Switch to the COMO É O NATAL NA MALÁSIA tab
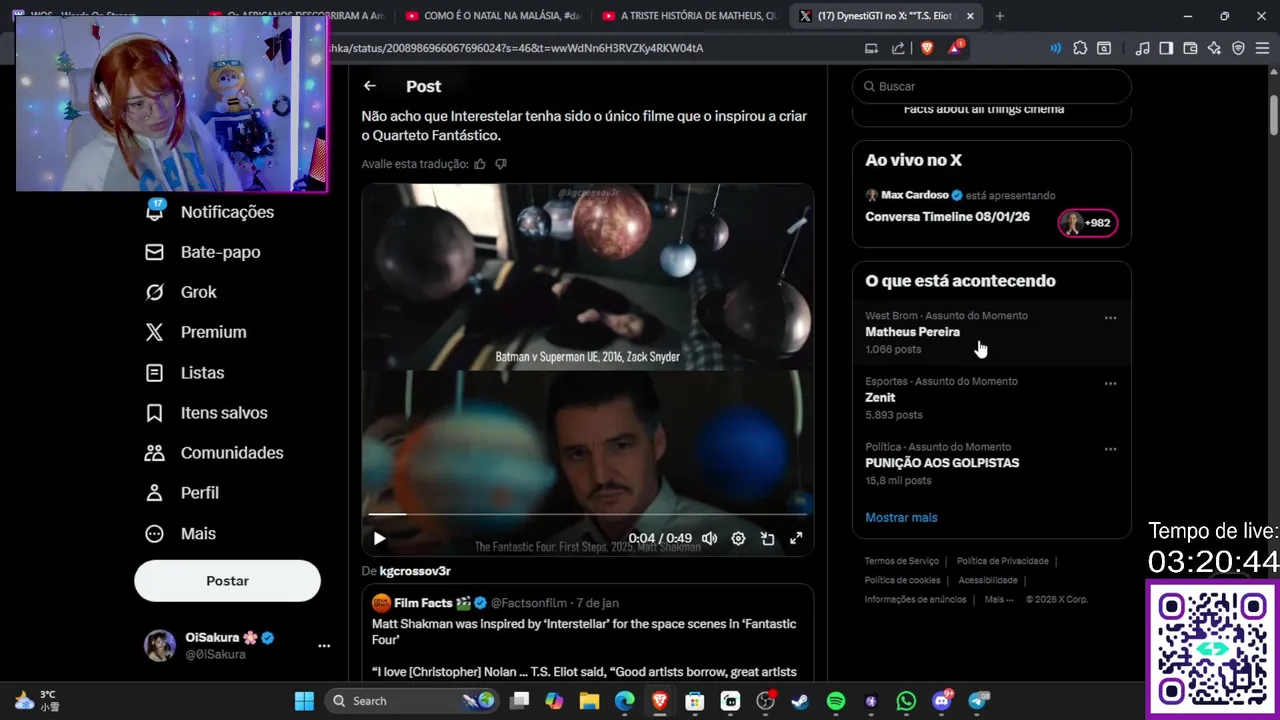 pyautogui.click(x=492, y=15)
